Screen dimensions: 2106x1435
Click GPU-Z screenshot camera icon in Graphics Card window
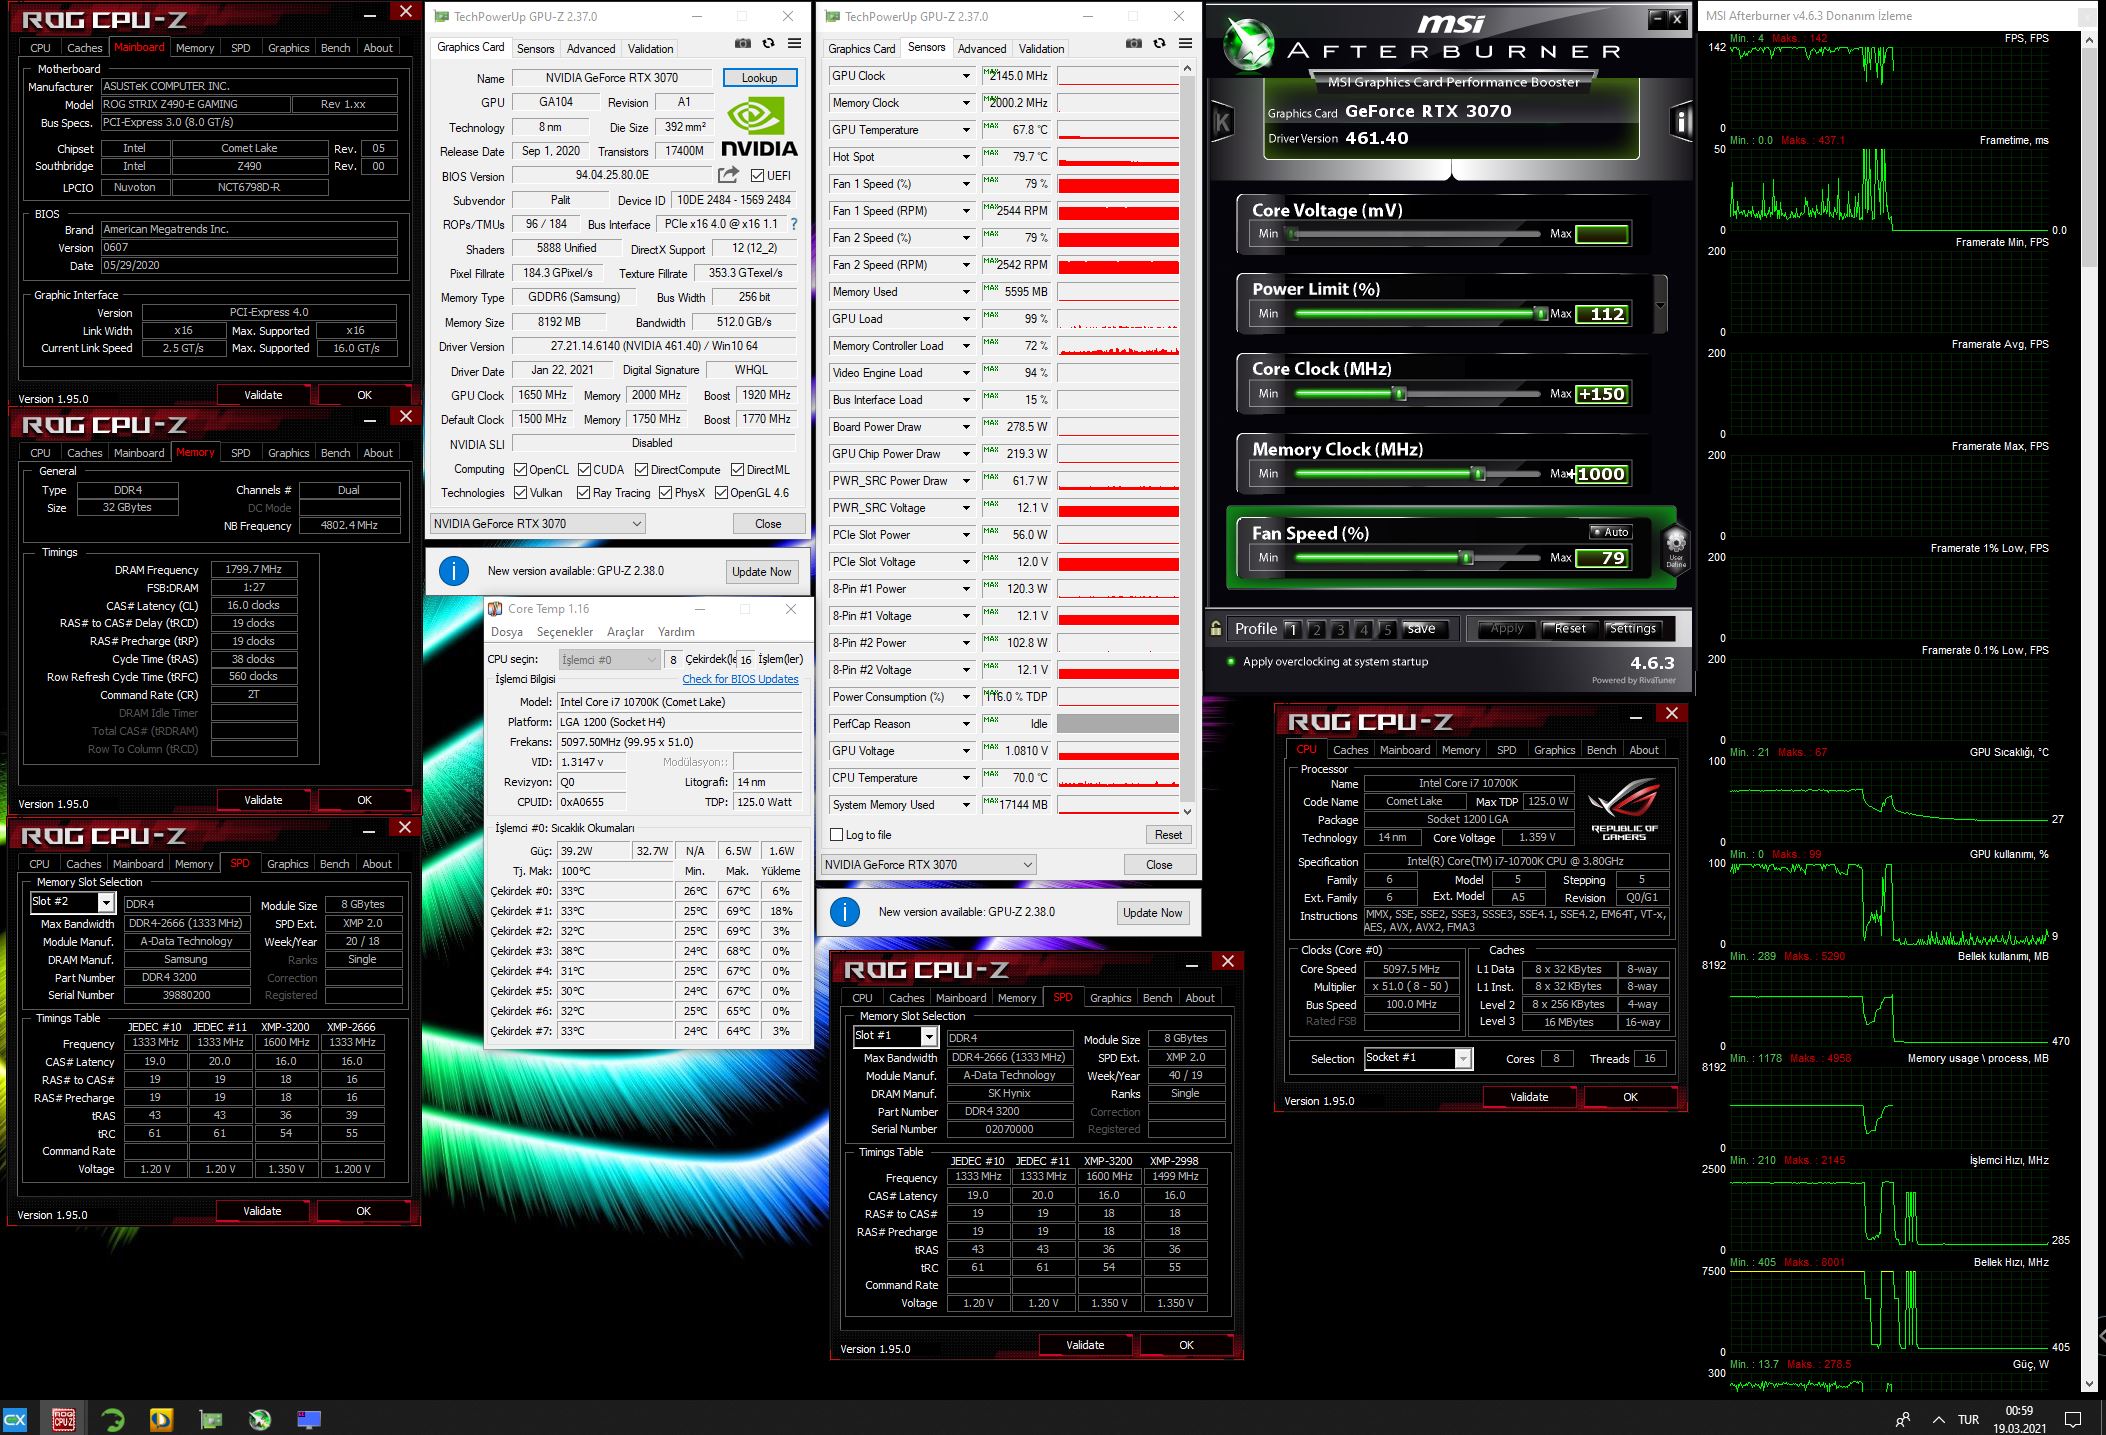742,43
